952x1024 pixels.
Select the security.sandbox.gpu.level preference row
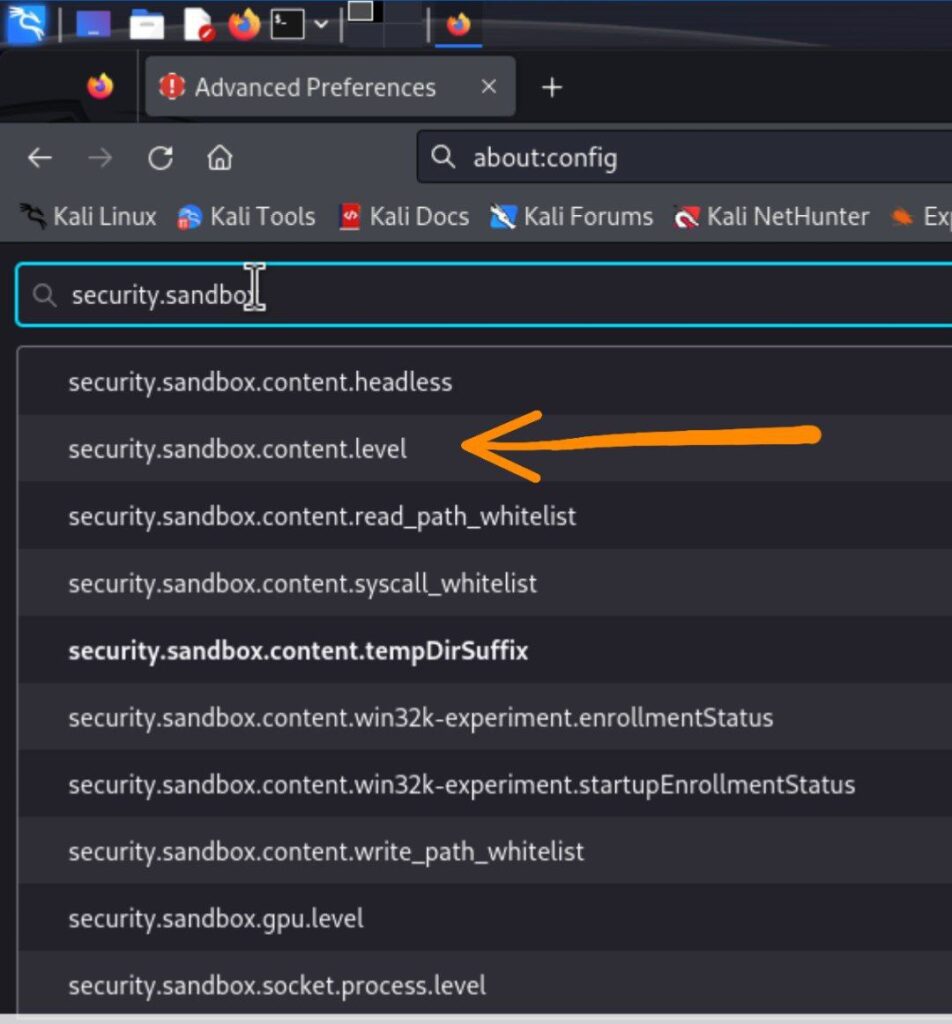click(x=216, y=918)
